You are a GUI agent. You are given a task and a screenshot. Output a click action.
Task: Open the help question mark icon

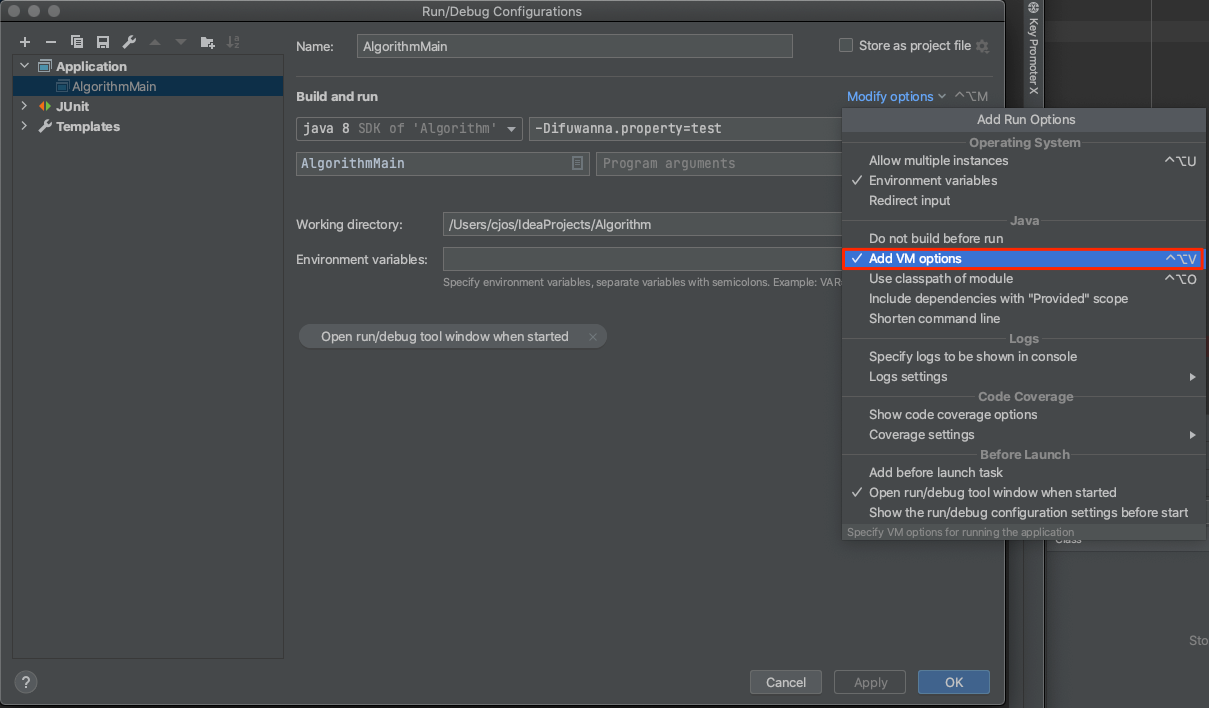[x=25, y=681]
